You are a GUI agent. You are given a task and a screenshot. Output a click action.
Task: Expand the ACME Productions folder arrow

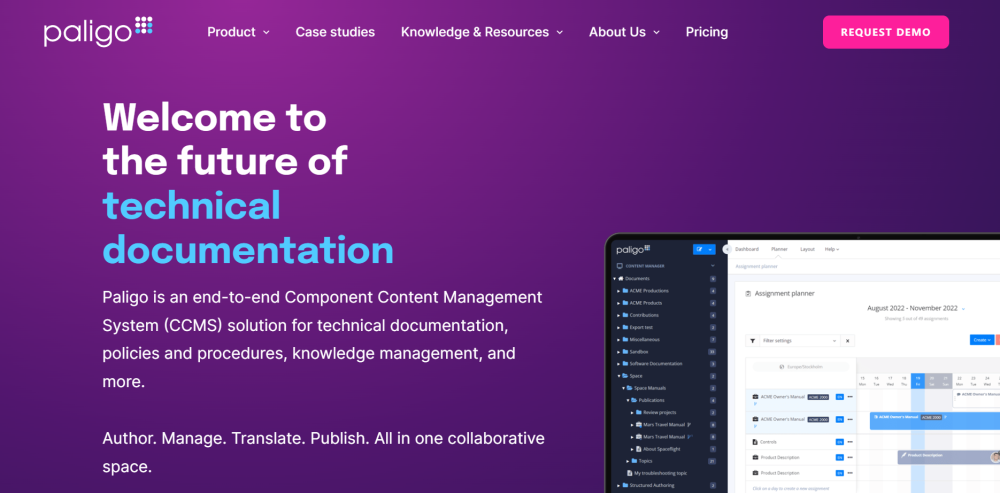(x=619, y=291)
